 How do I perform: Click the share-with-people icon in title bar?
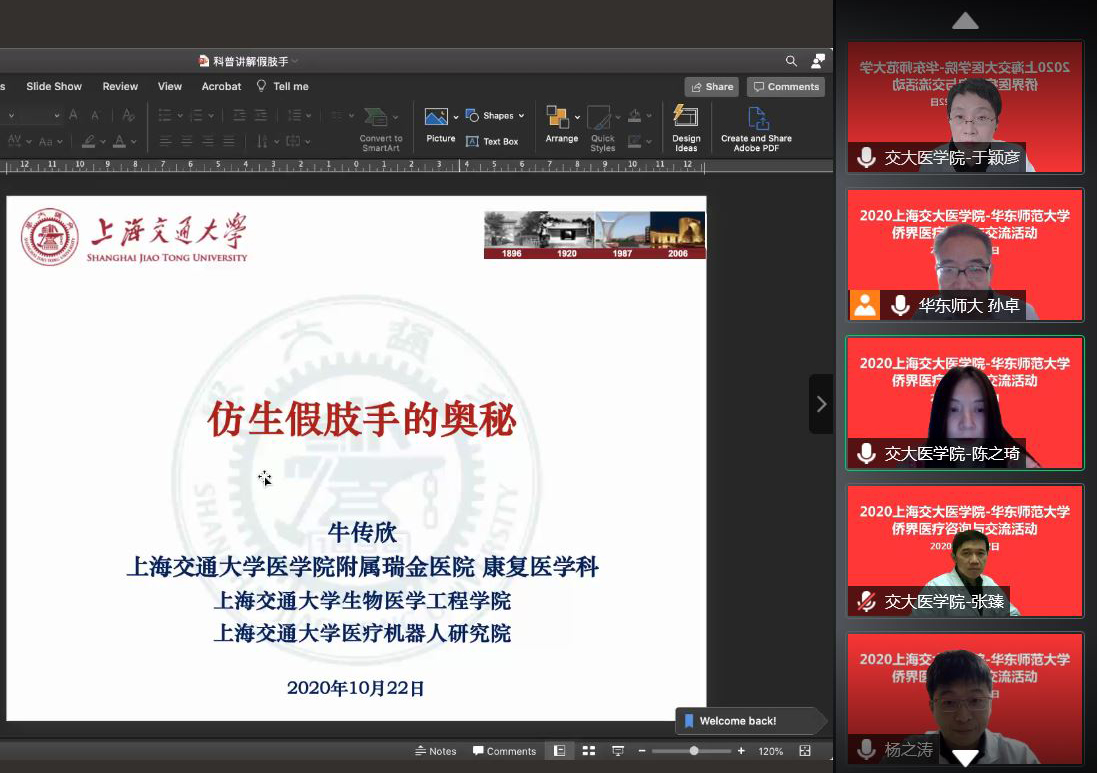817,61
